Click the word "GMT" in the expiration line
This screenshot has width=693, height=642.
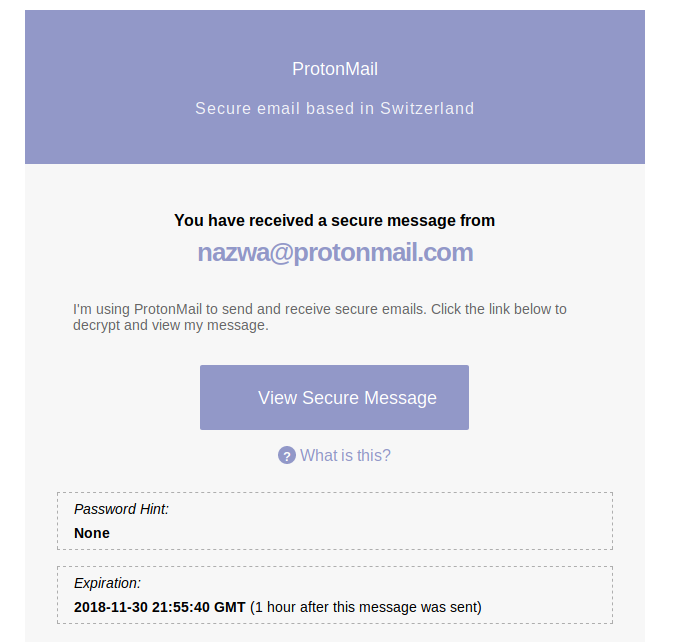click(229, 607)
